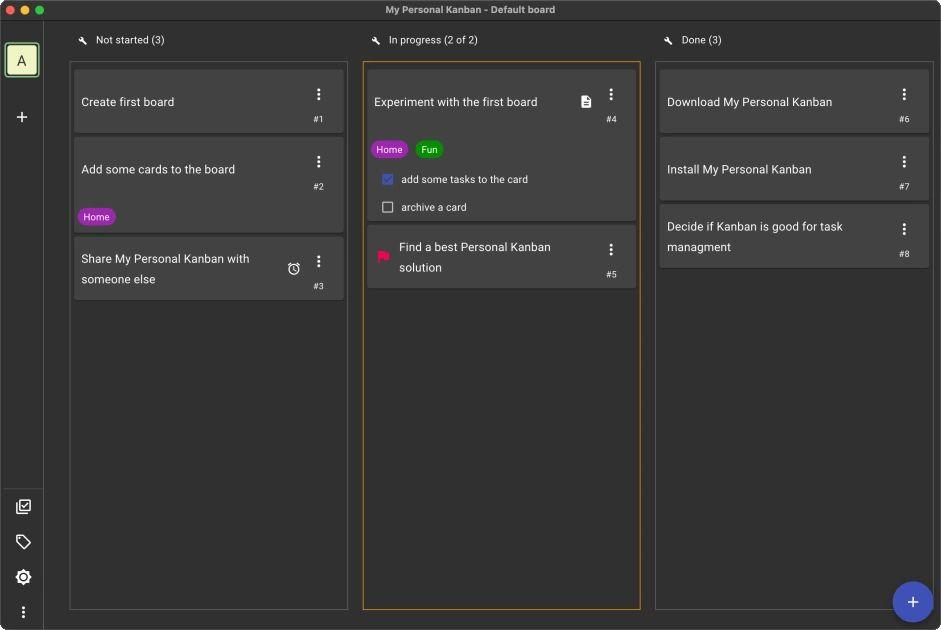Uncheck 'add some tasks to the card'
Image resolution: width=941 pixels, height=630 pixels.
pyautogui.click(x=388, y=179)
